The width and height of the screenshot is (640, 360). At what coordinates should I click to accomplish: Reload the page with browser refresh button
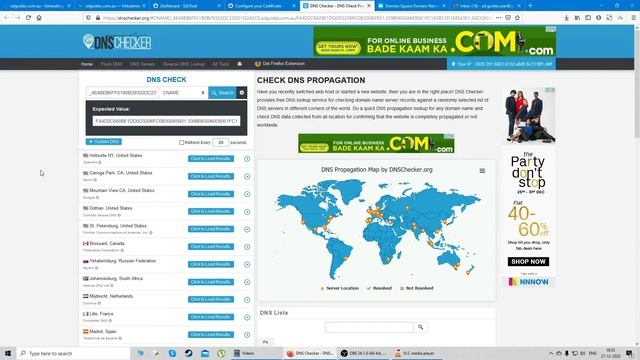coord(28,18)
